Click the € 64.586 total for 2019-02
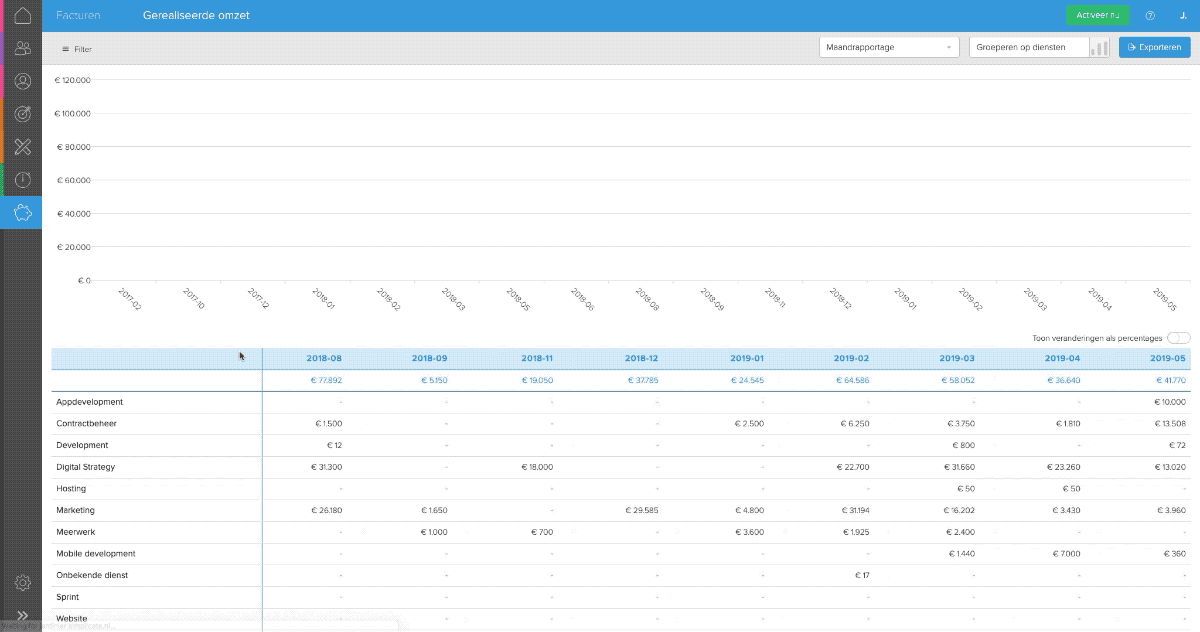 pos(853,380)
